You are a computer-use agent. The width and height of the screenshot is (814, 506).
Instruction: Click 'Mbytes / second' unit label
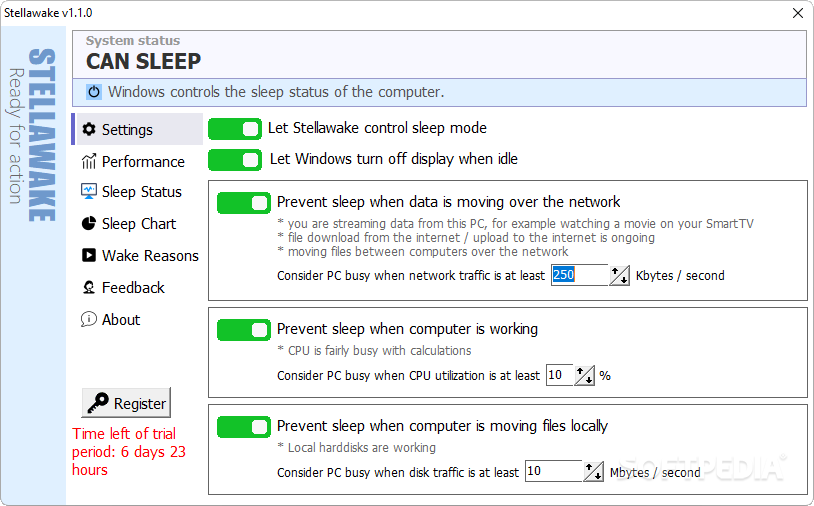pos(655,472)
